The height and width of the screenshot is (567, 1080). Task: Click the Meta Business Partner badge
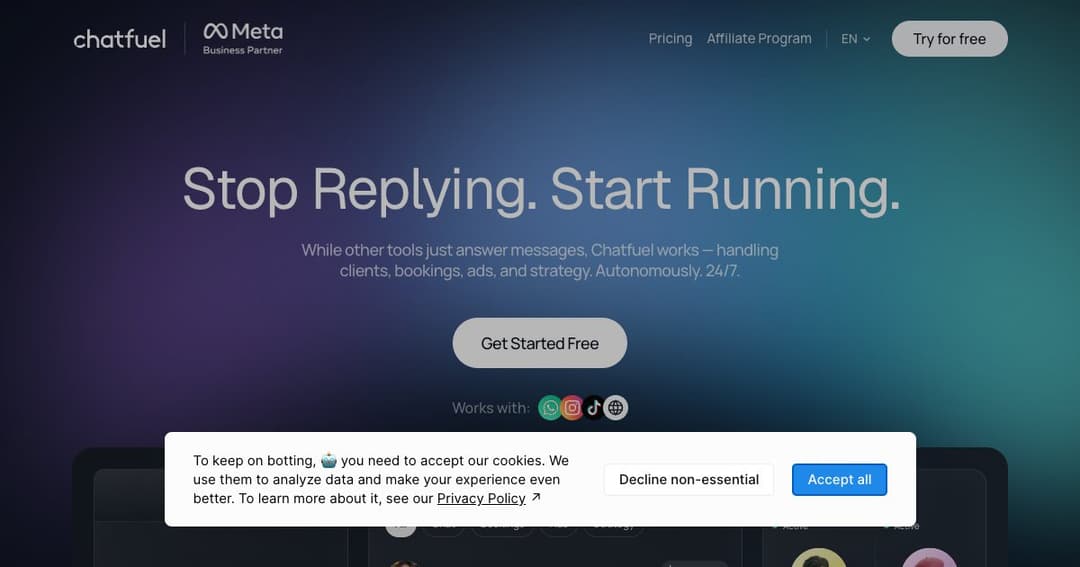(x=242, y=39)
